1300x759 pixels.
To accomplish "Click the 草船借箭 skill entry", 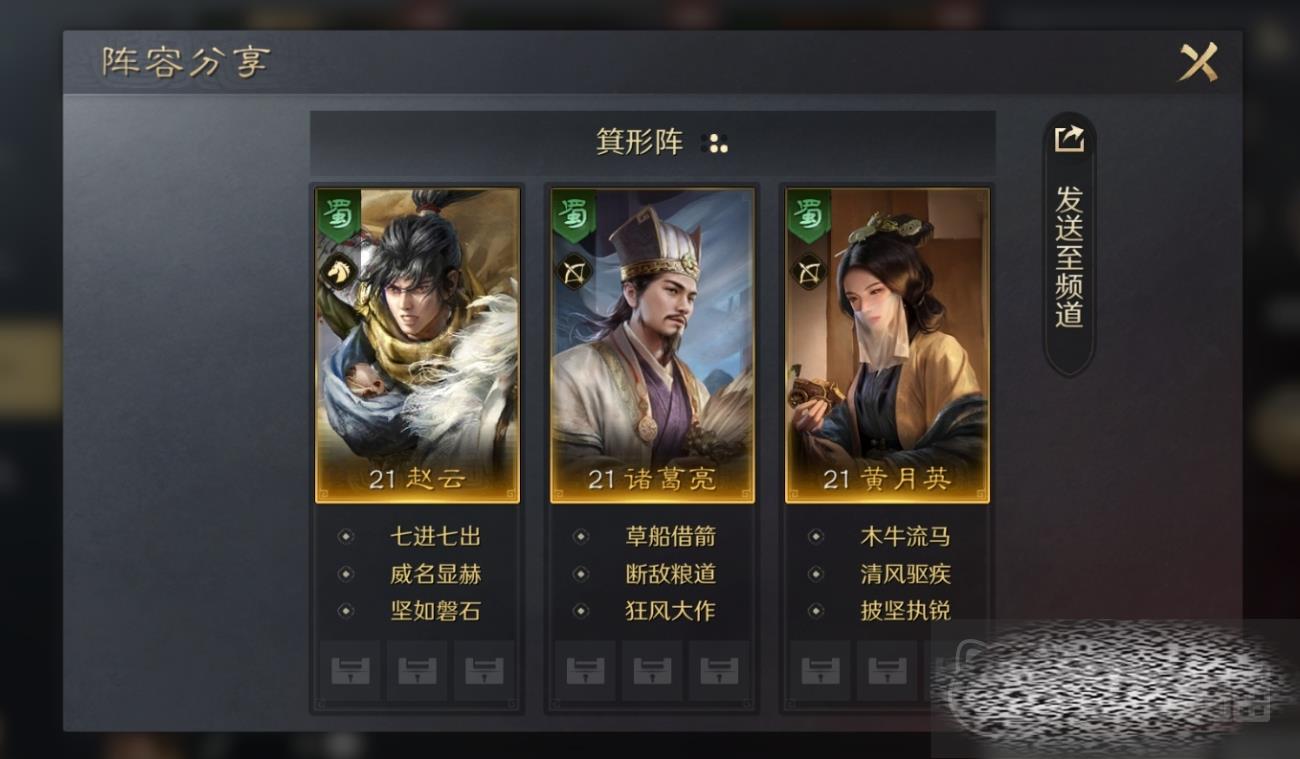I will pyautogui.click(x=670, y=537).
